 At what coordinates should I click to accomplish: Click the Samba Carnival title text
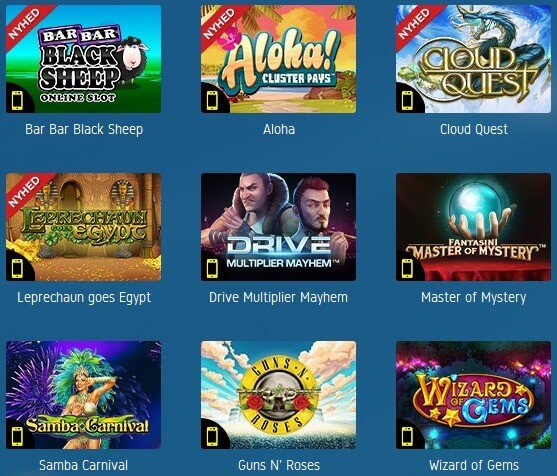(83, 465)
